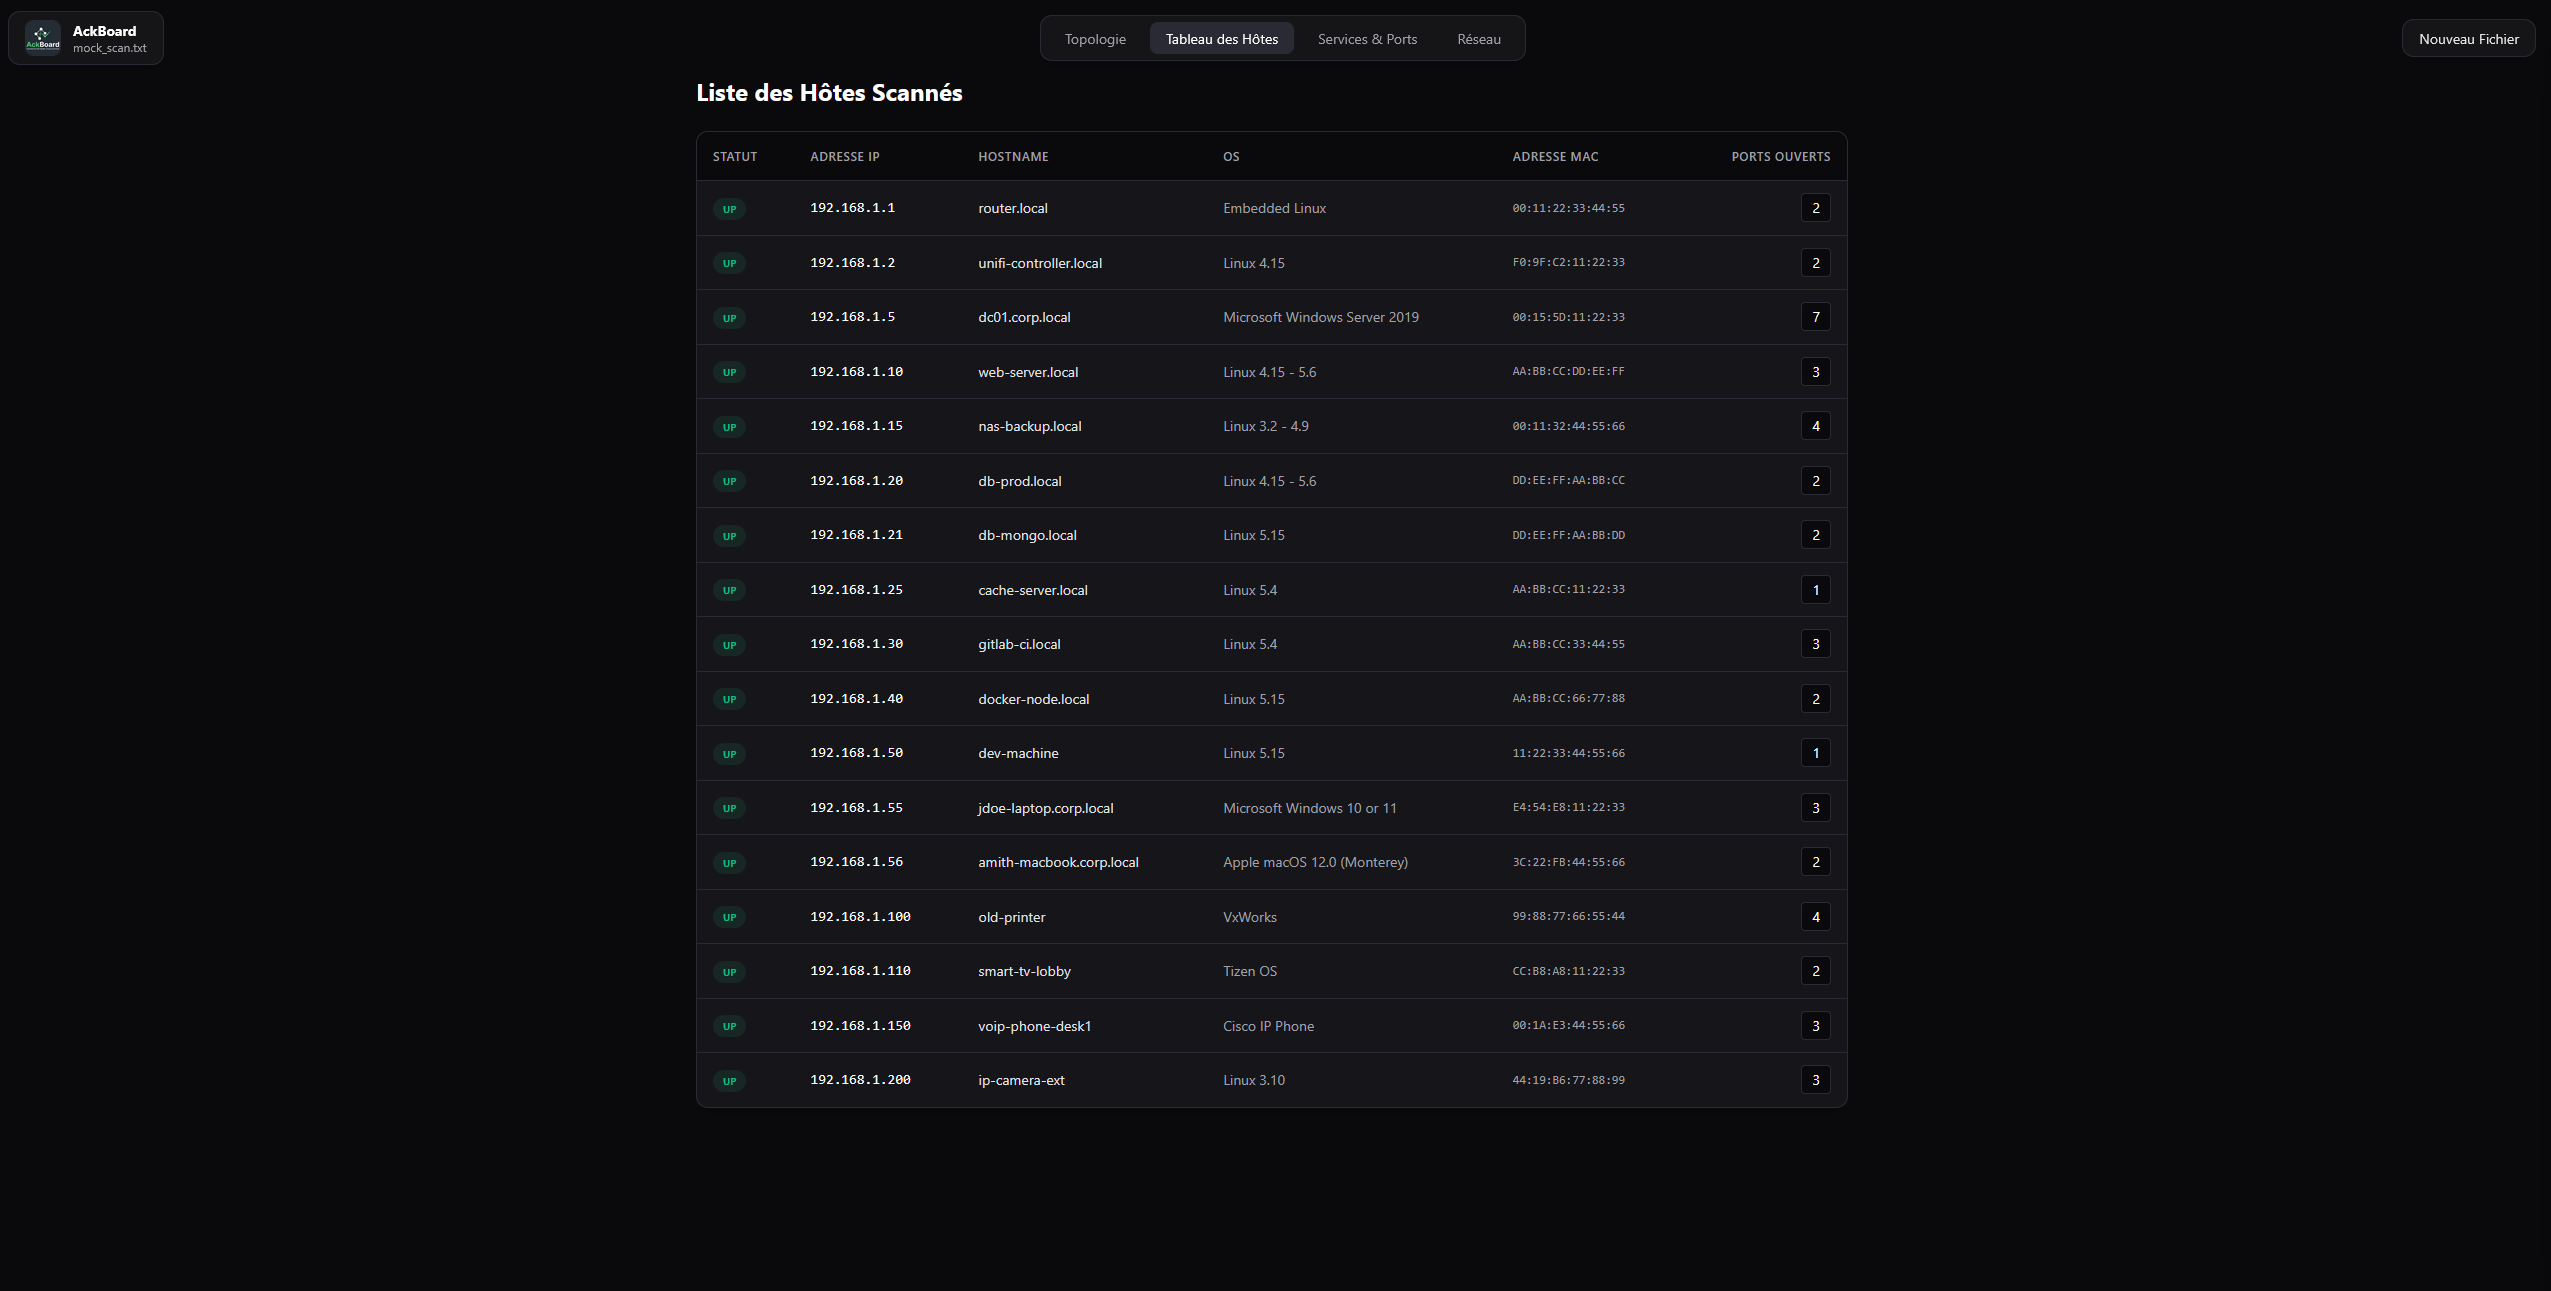Select IP address 192.168.1.1
This screenshot has height=1291, width=2551.
click(x=852, y=208)
